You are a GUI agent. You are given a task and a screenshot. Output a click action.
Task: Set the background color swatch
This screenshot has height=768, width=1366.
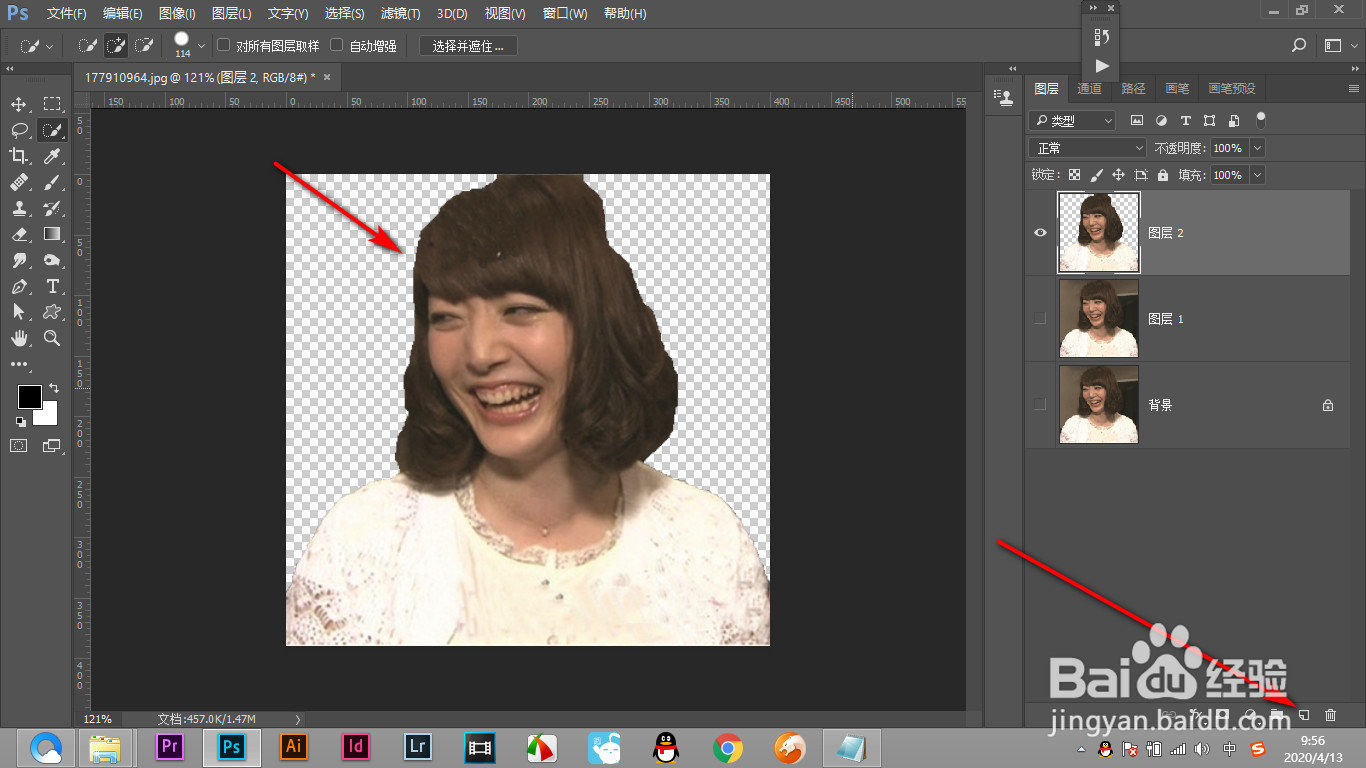point(48,415)
